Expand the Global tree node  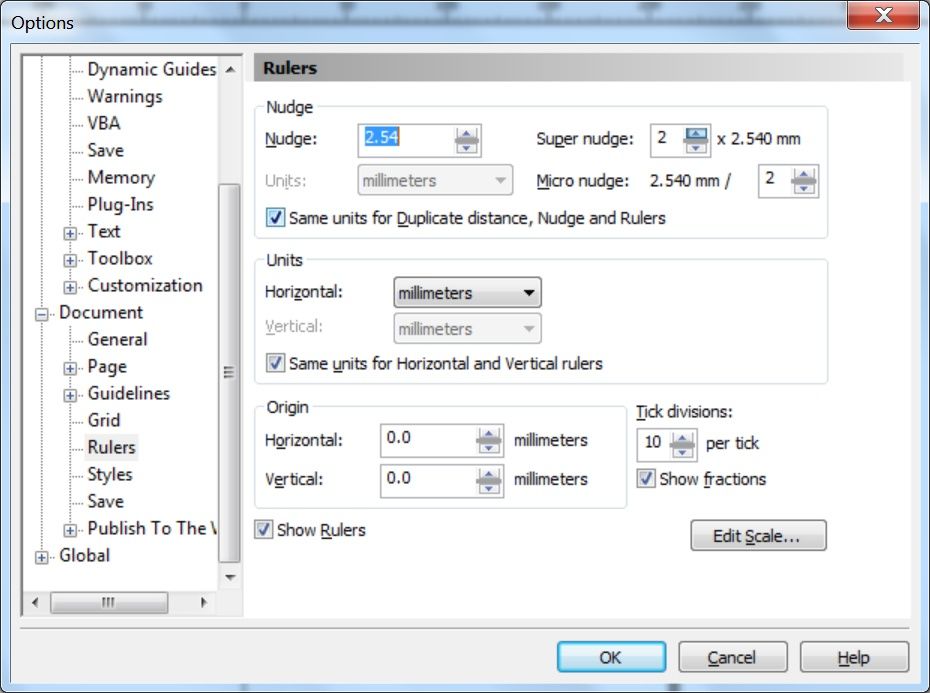tap(42, 558)
